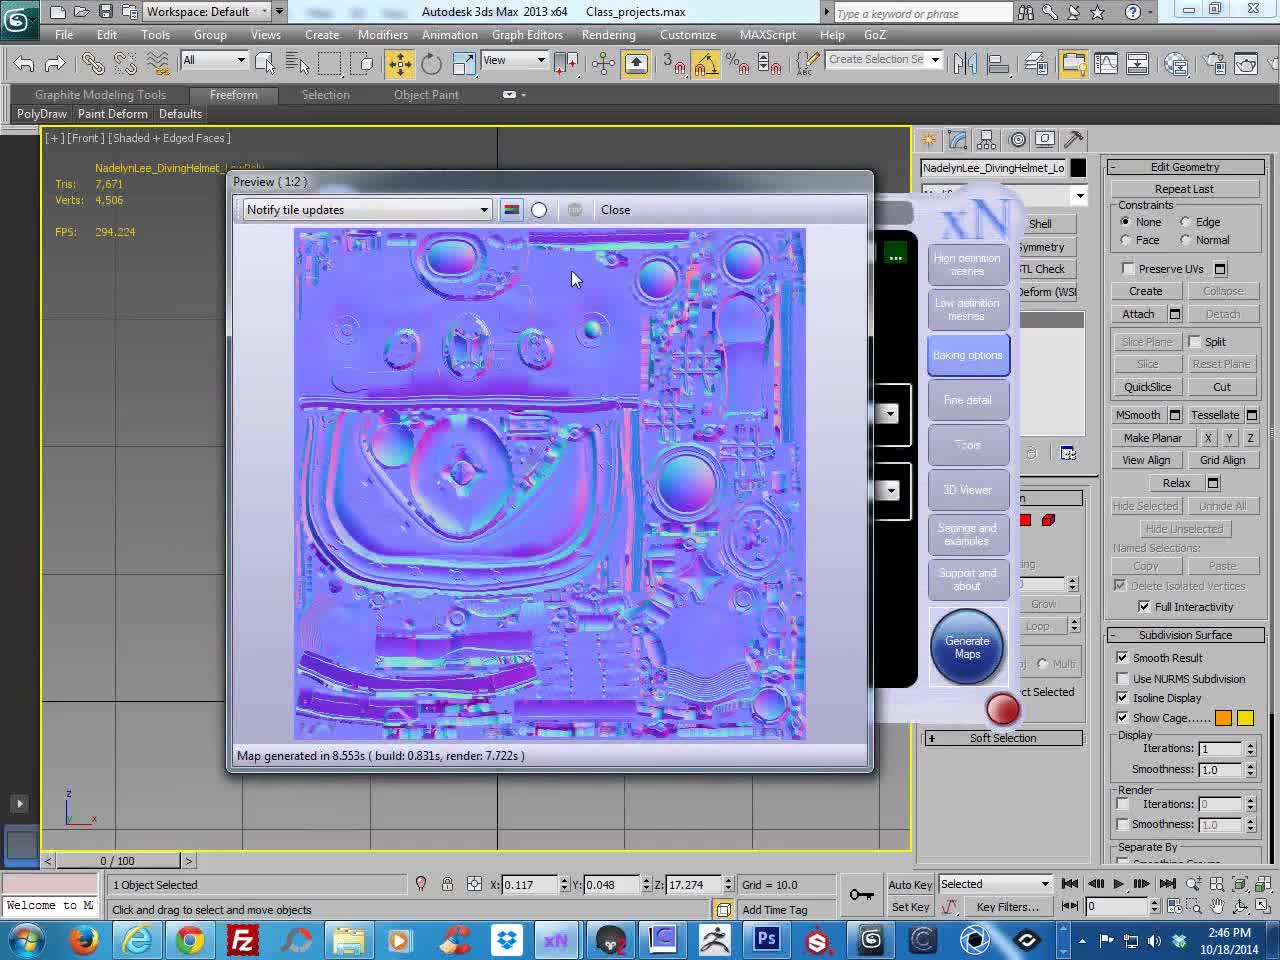This screenshot has width=1280, height=960.
Task: Click the Align tool icon
Action: [x=997, y=64]
